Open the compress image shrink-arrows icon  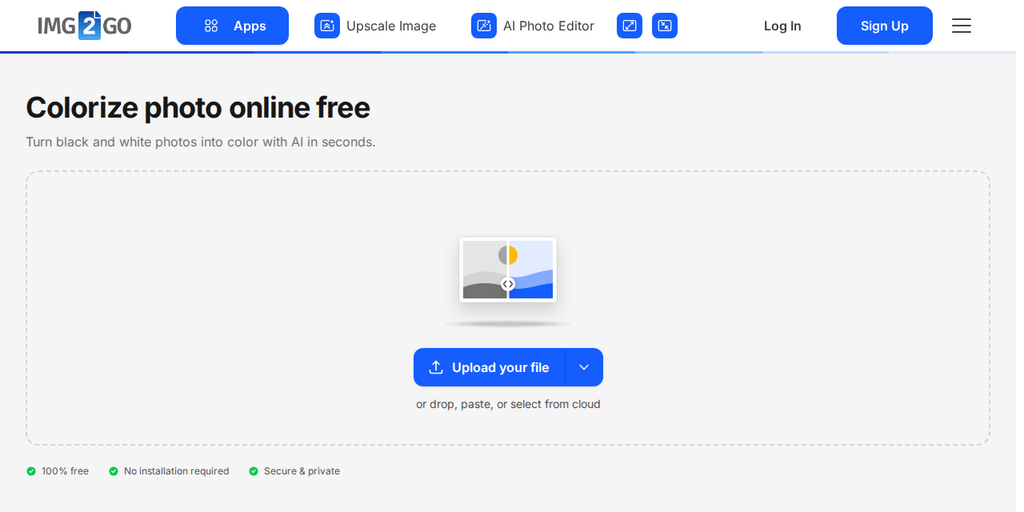point(665,26)
